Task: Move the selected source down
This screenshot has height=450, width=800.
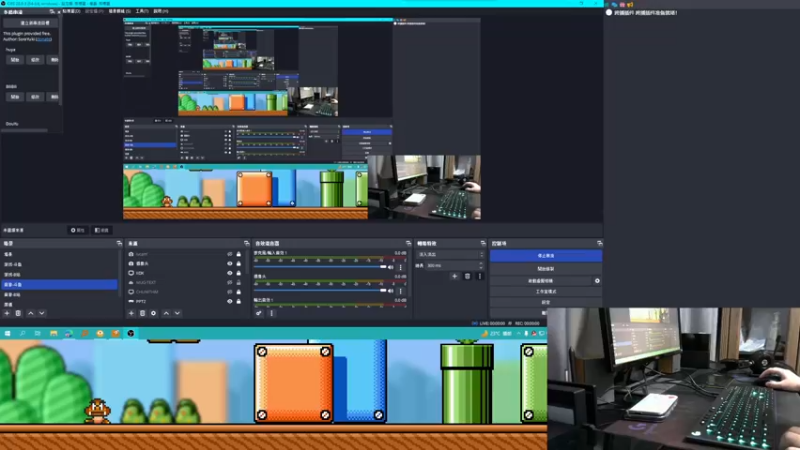Action: coord(177,313)
